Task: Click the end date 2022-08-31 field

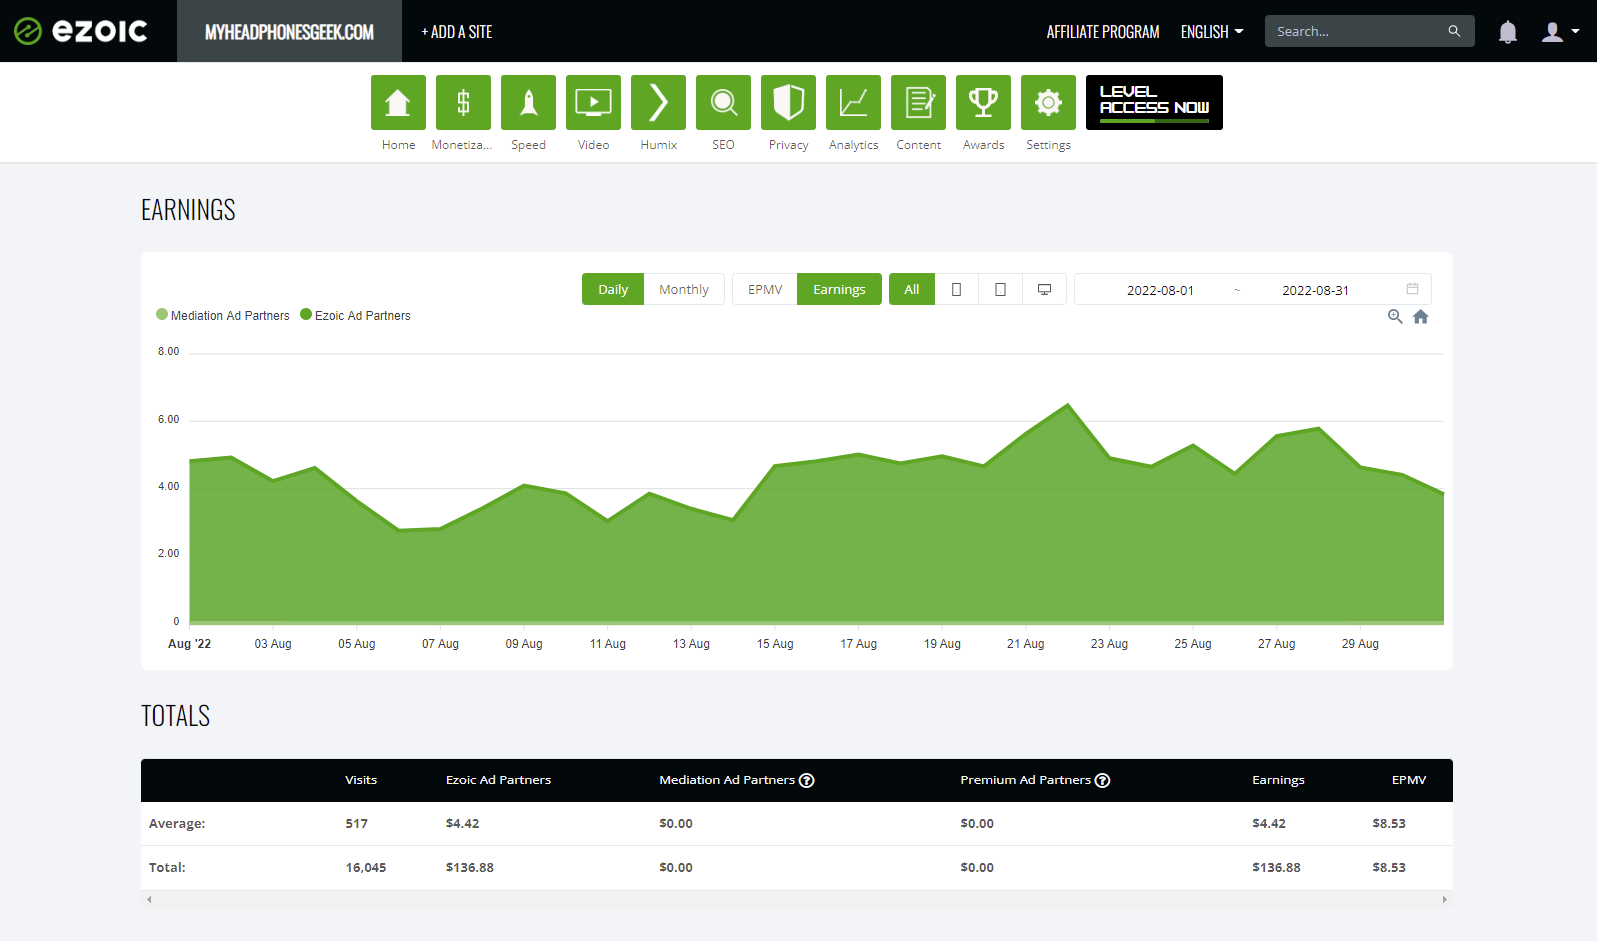Action: (x=1315, y=290)
